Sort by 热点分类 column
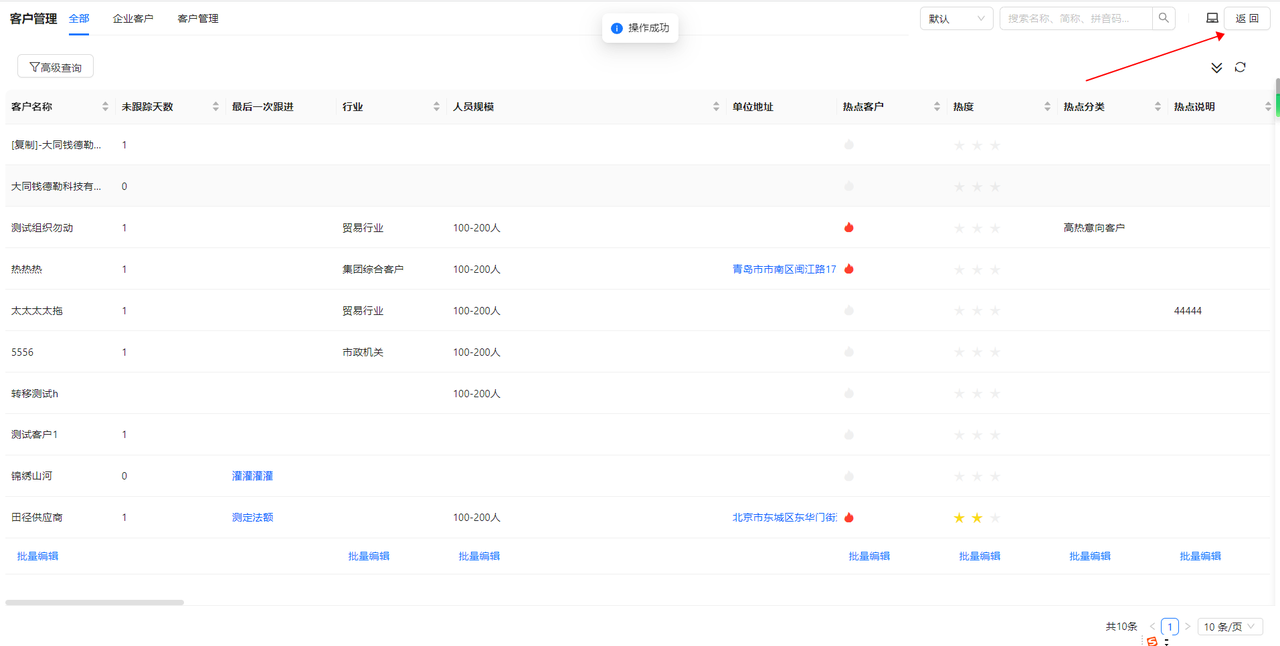Viewport: 1280px width, 646px height. coord(1158,107)
